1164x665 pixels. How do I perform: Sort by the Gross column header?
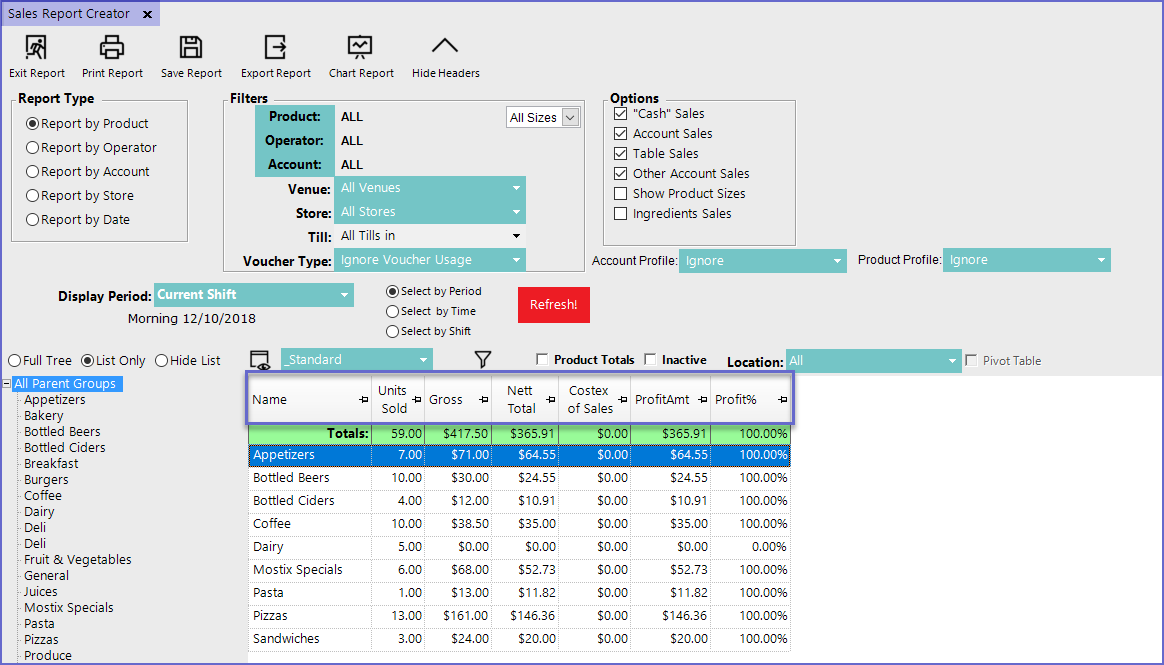tap(446, 400)
